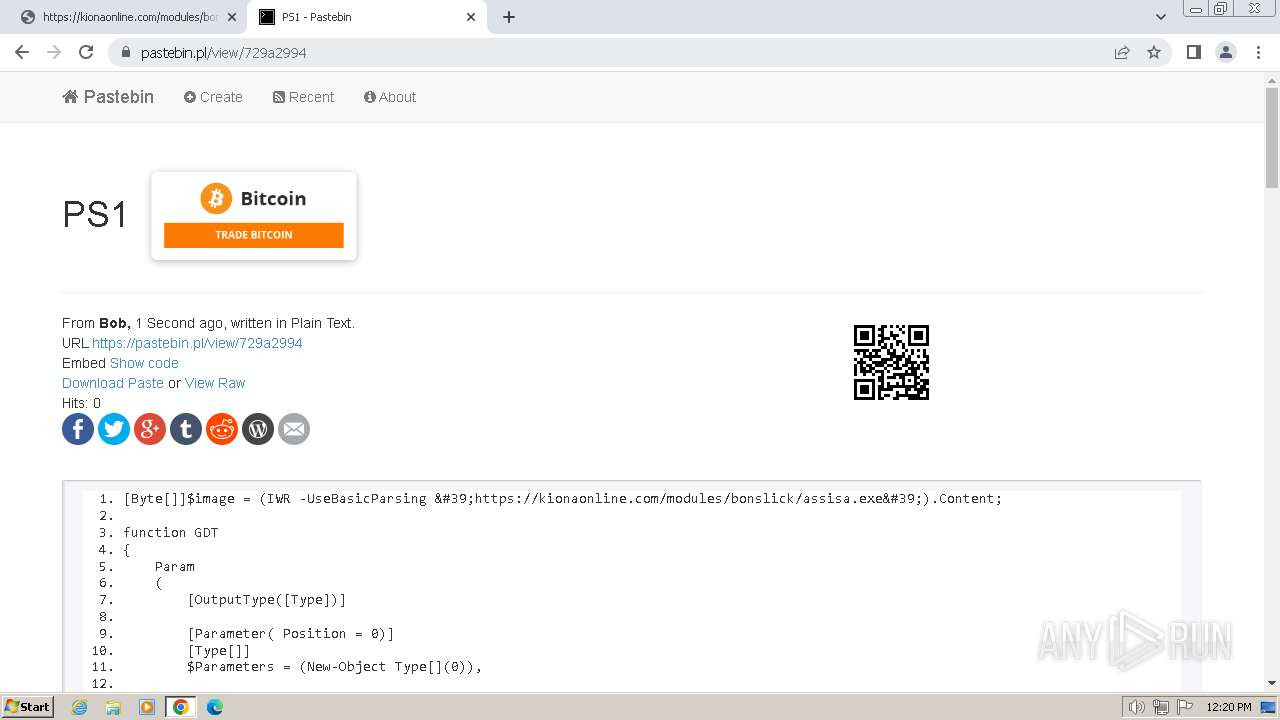Open media player from taskbar
Viewport: 1280px width, 720px height.
[x=147, y=707]
